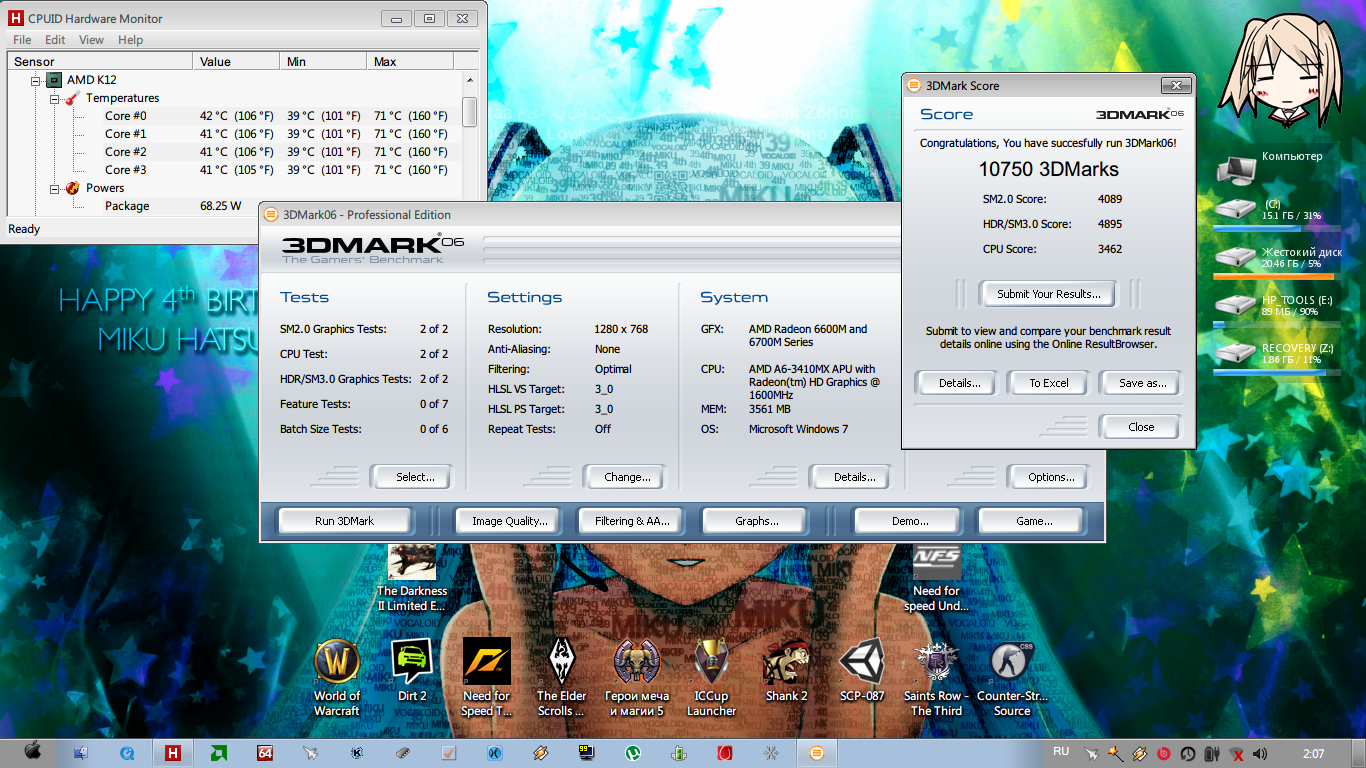This screenshot has height=768, width=1366.
Task: Open uTorrent from the taskbar
Action: [x=633, y=753]
